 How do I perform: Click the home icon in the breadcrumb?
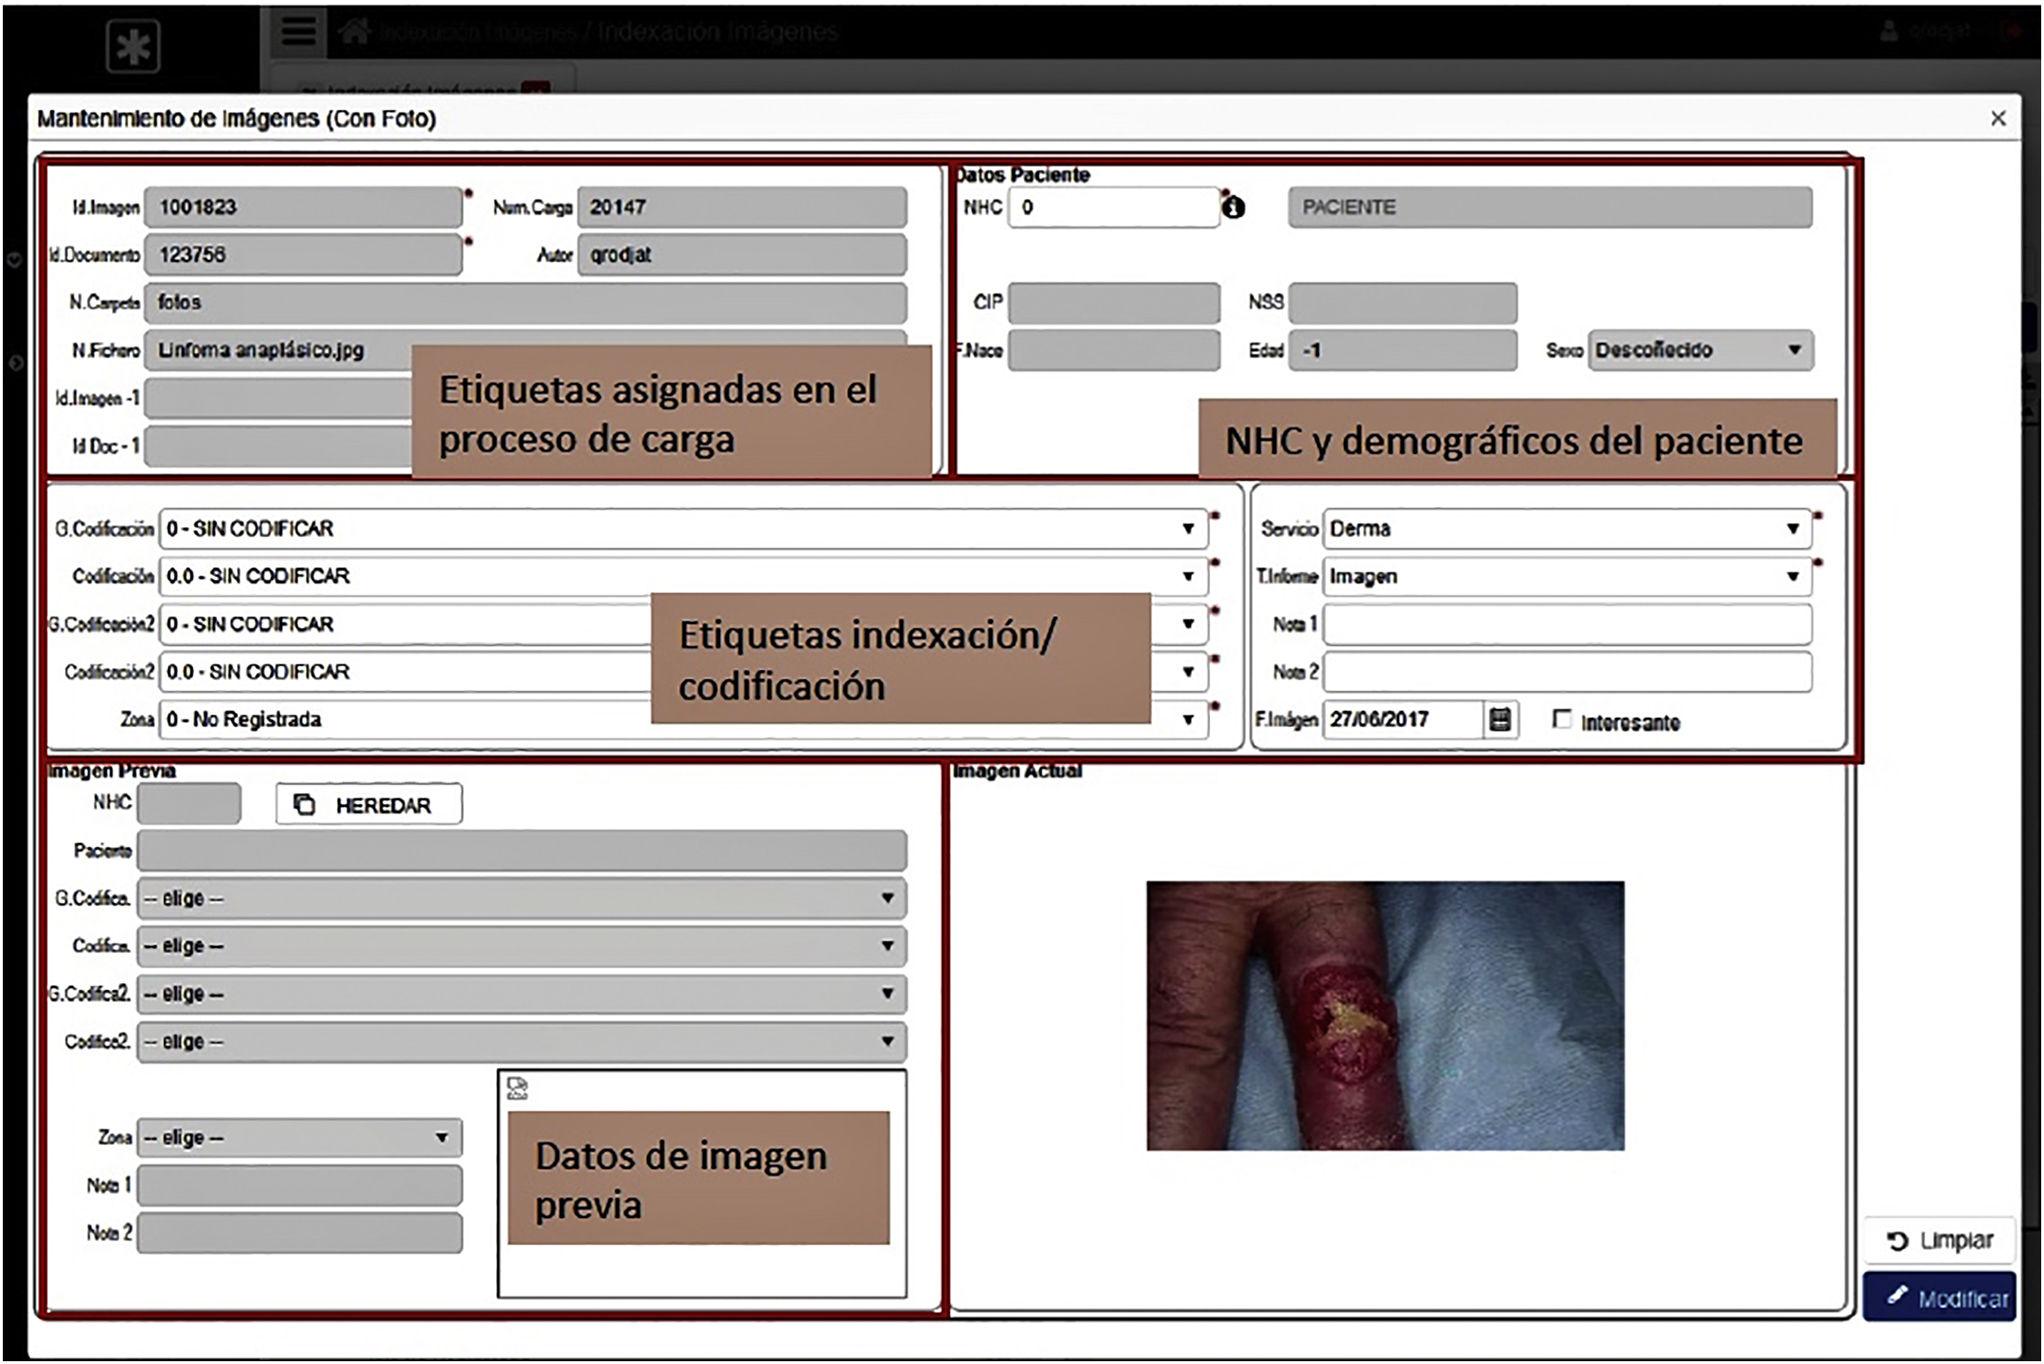click(353, 31)
